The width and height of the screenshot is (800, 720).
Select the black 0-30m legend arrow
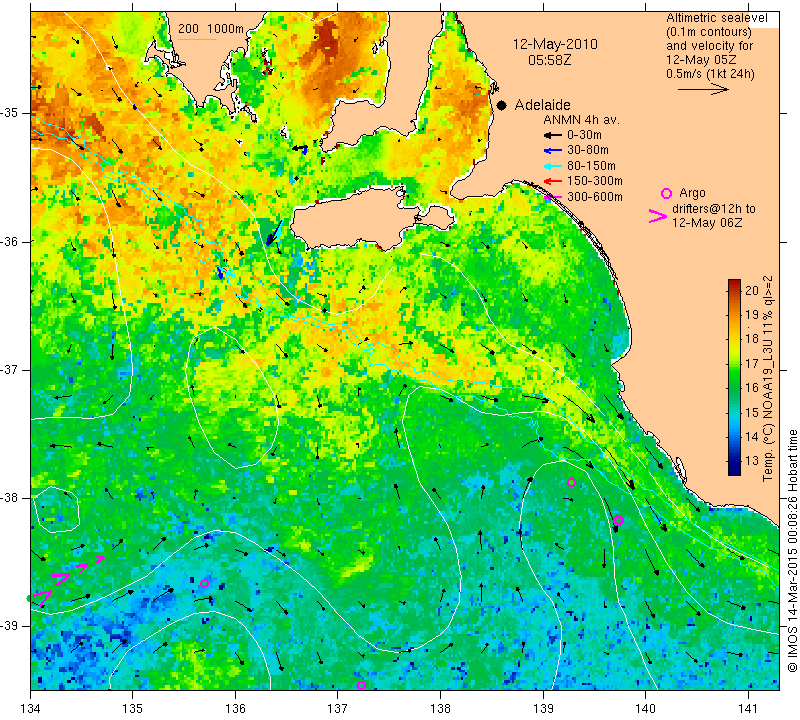(x=552, y=135)
